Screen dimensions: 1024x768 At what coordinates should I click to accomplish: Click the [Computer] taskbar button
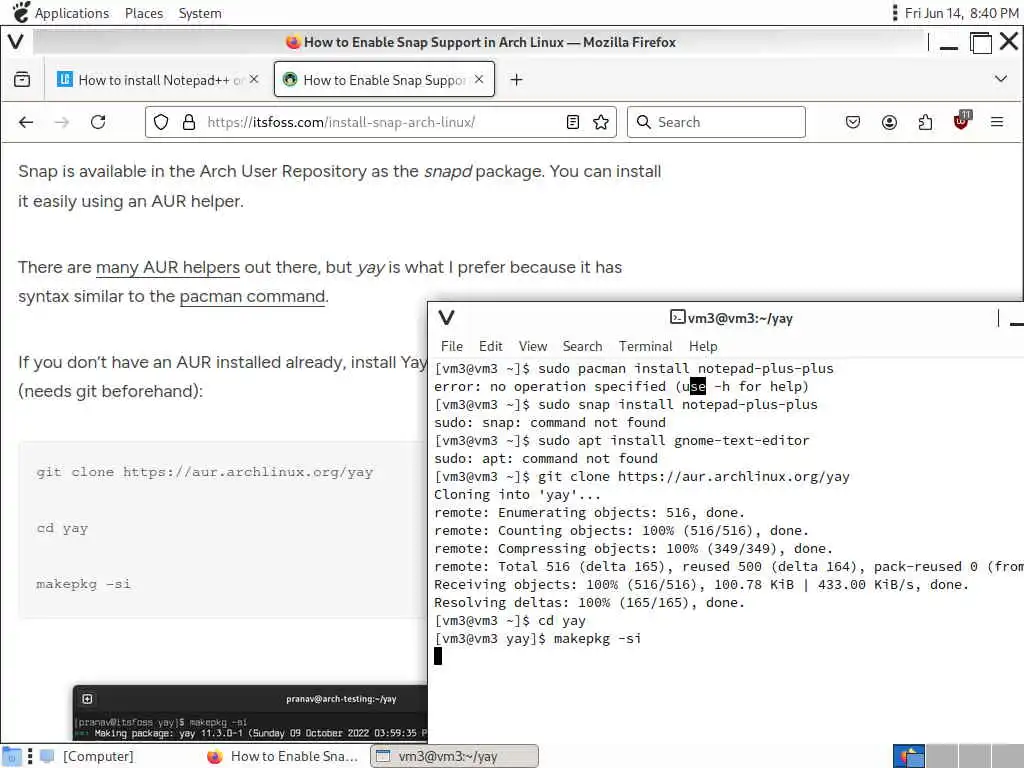[87, 756]
